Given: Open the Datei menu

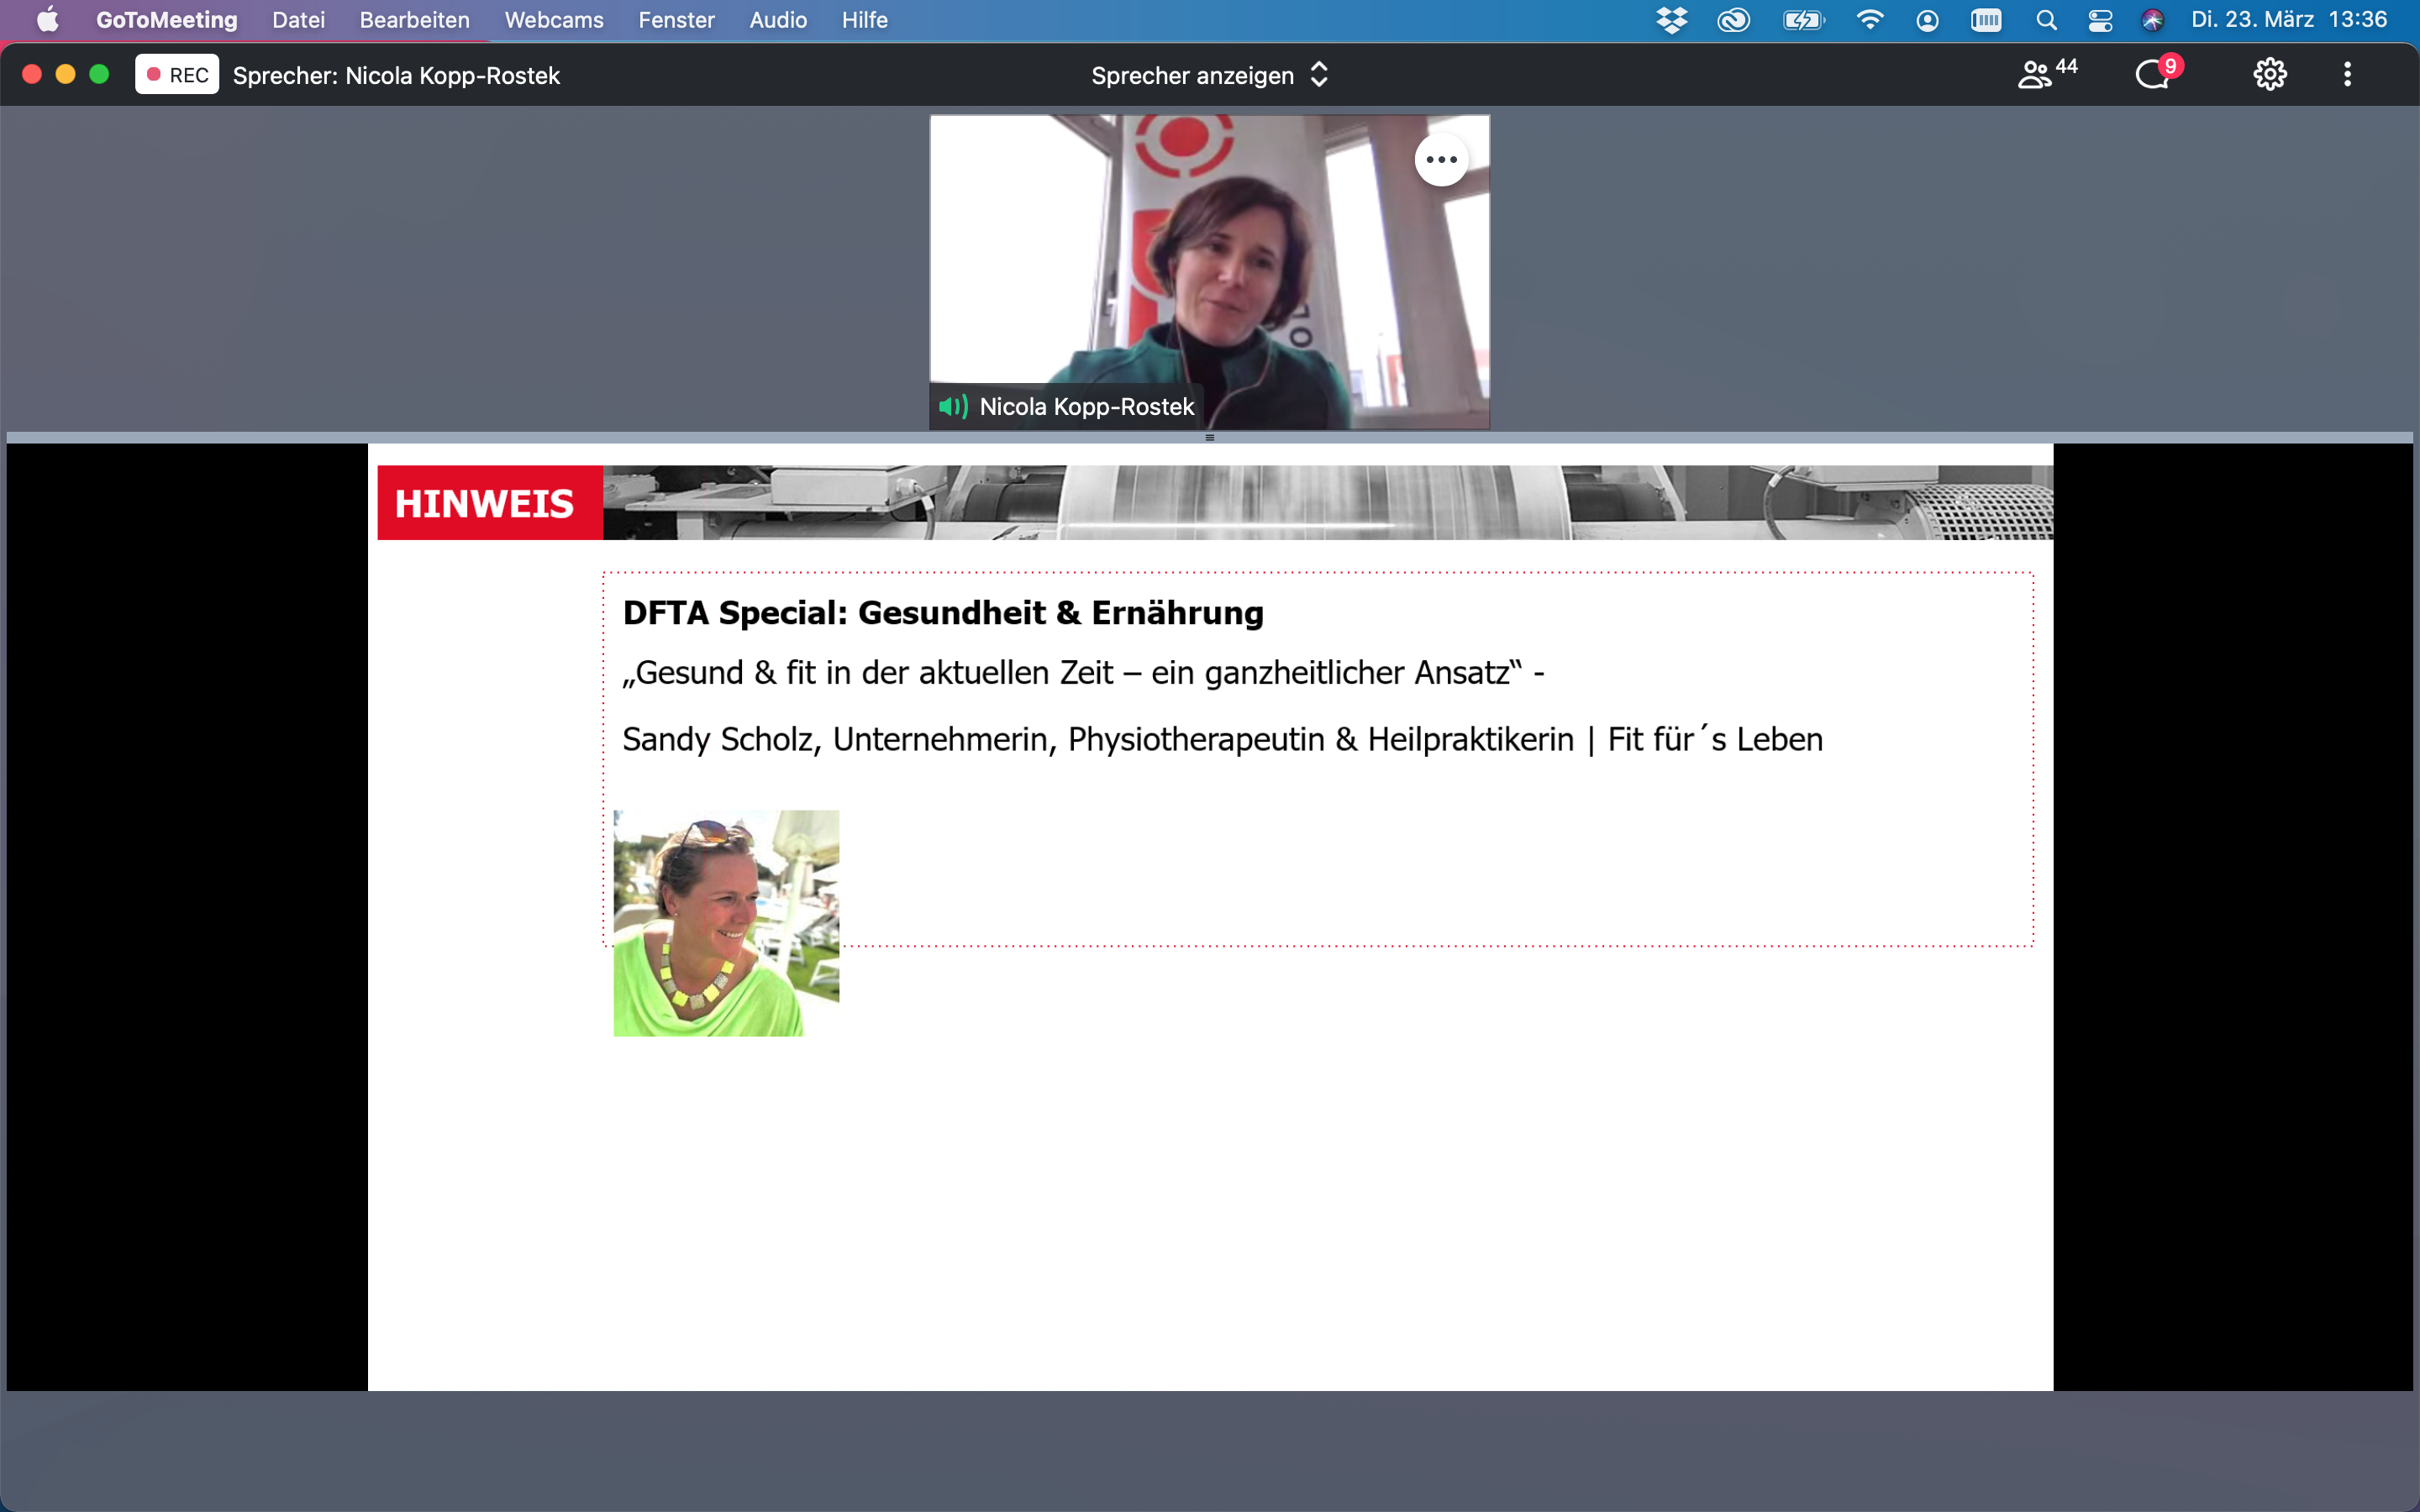Looking at the screenshot, I should pos(298,20).
